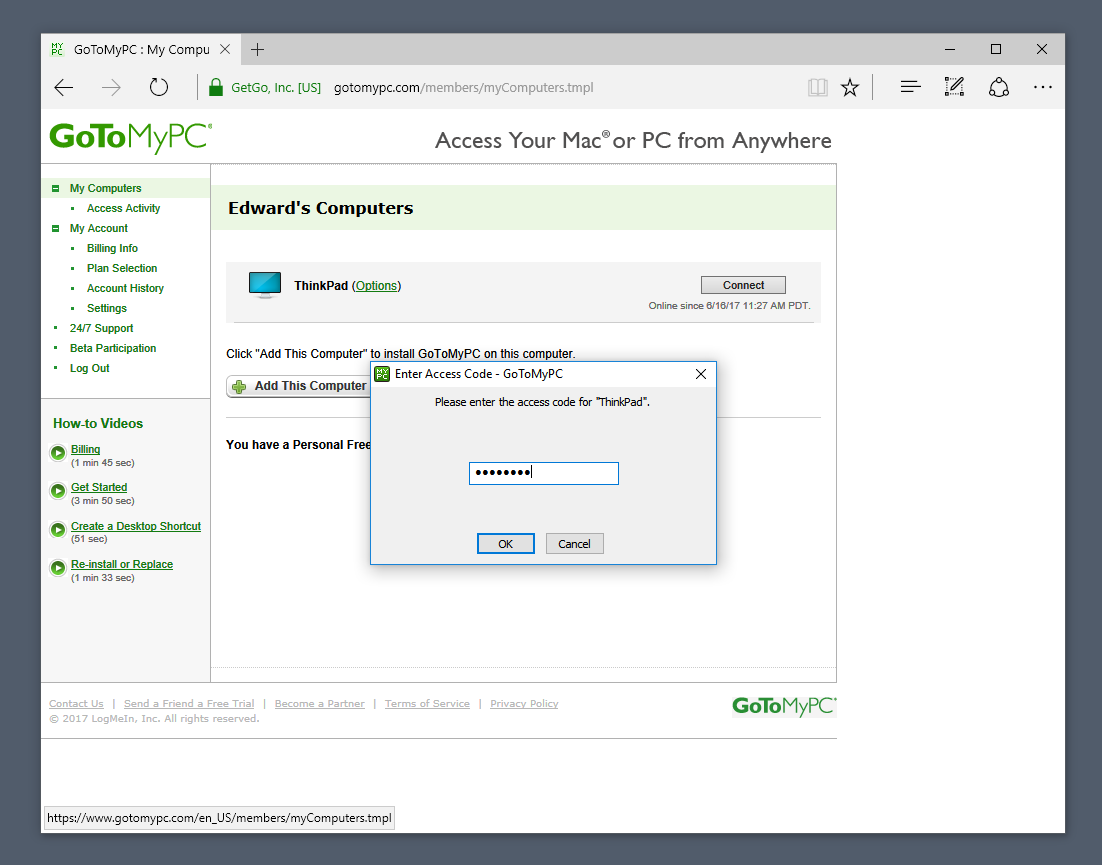Click the browser forward arrow
The height and width of the screenshot is (865, 1102).
(x=111, y=87)
